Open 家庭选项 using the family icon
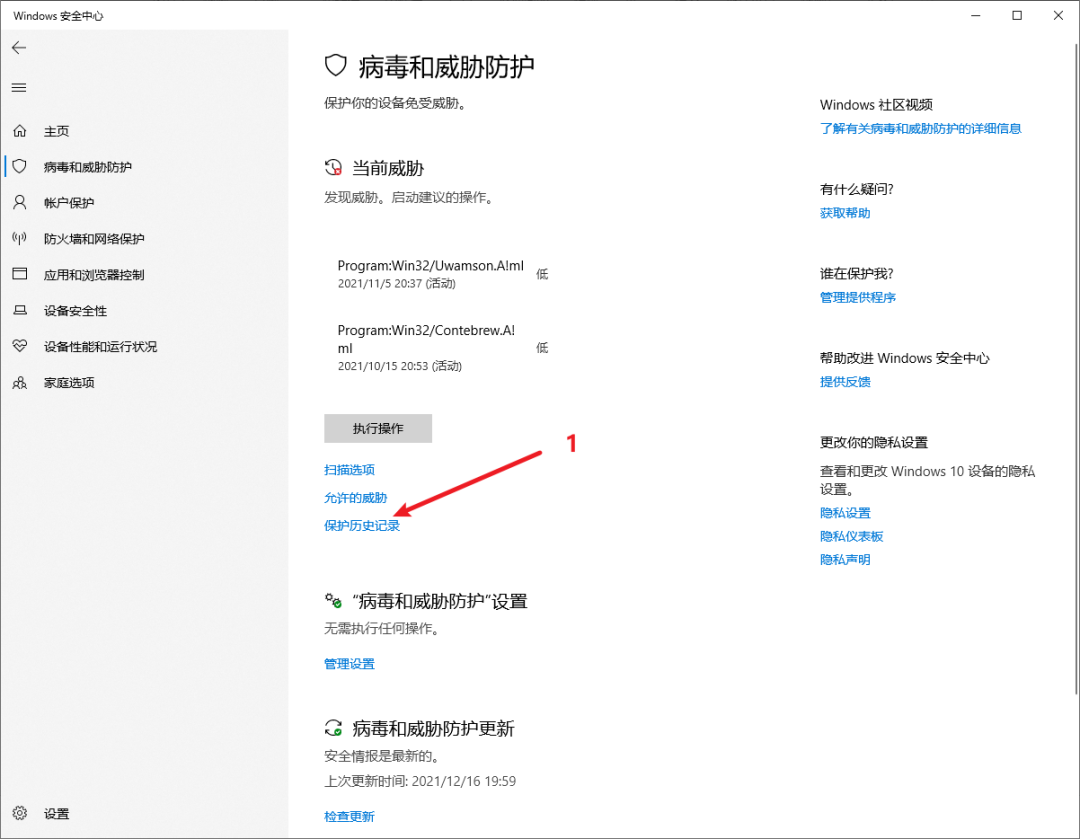The width and height of the screenshot is (1080, 839). [x=20, y=383]
